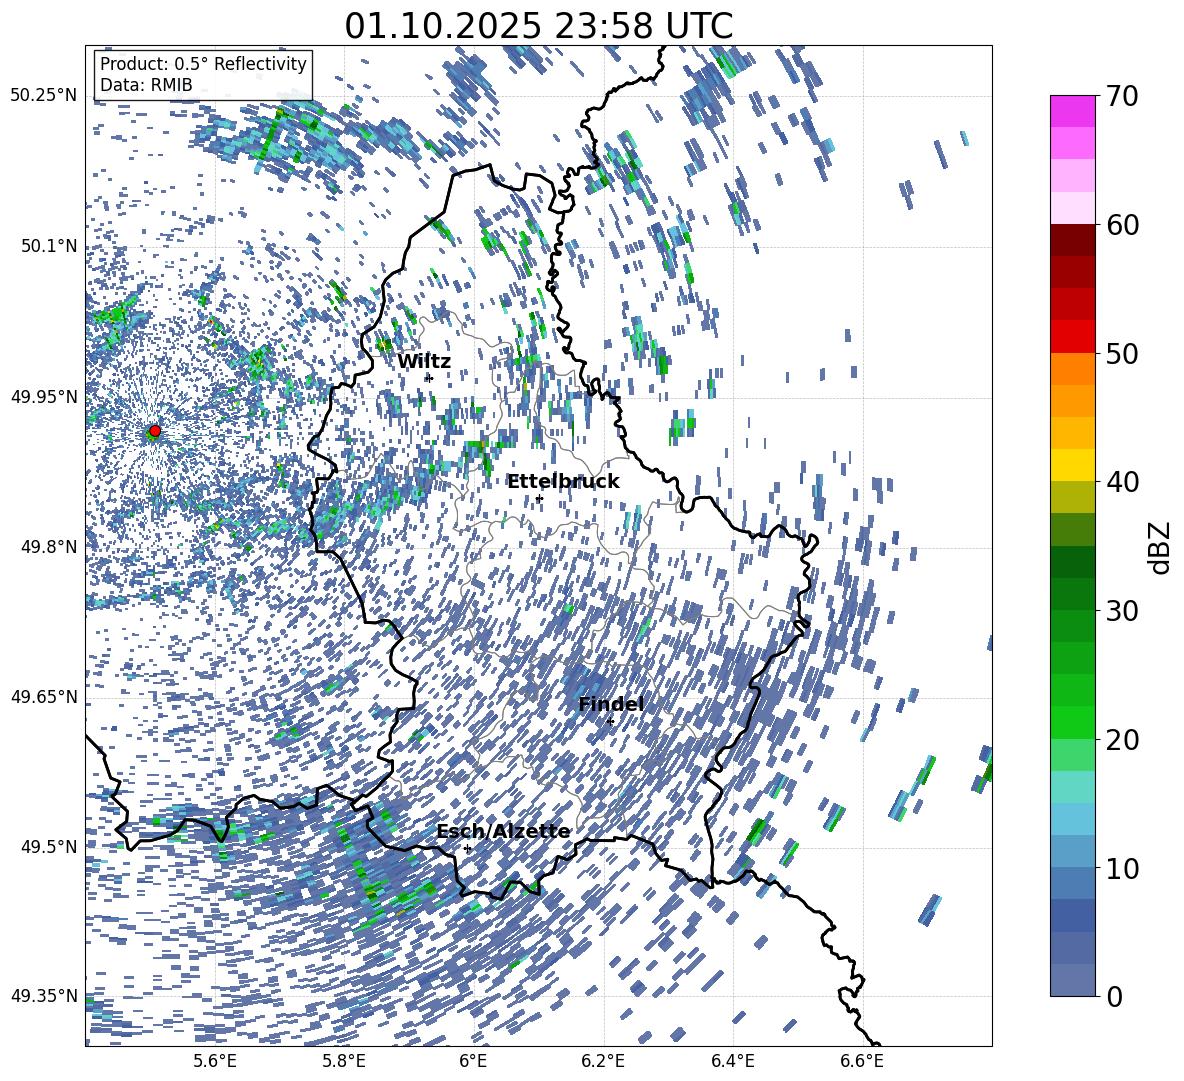The height and width of the screenshot is (1081, 1184).
Task: Click the timestamp title 01.10.2025 23:58 UTC
Action: point(538,25)
